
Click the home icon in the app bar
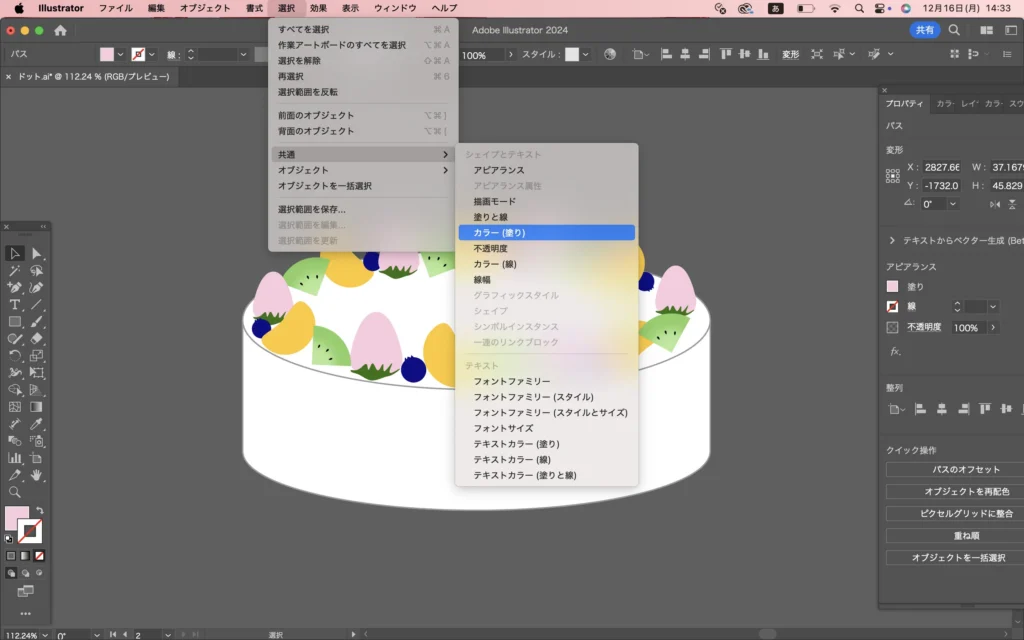point(60,31)
